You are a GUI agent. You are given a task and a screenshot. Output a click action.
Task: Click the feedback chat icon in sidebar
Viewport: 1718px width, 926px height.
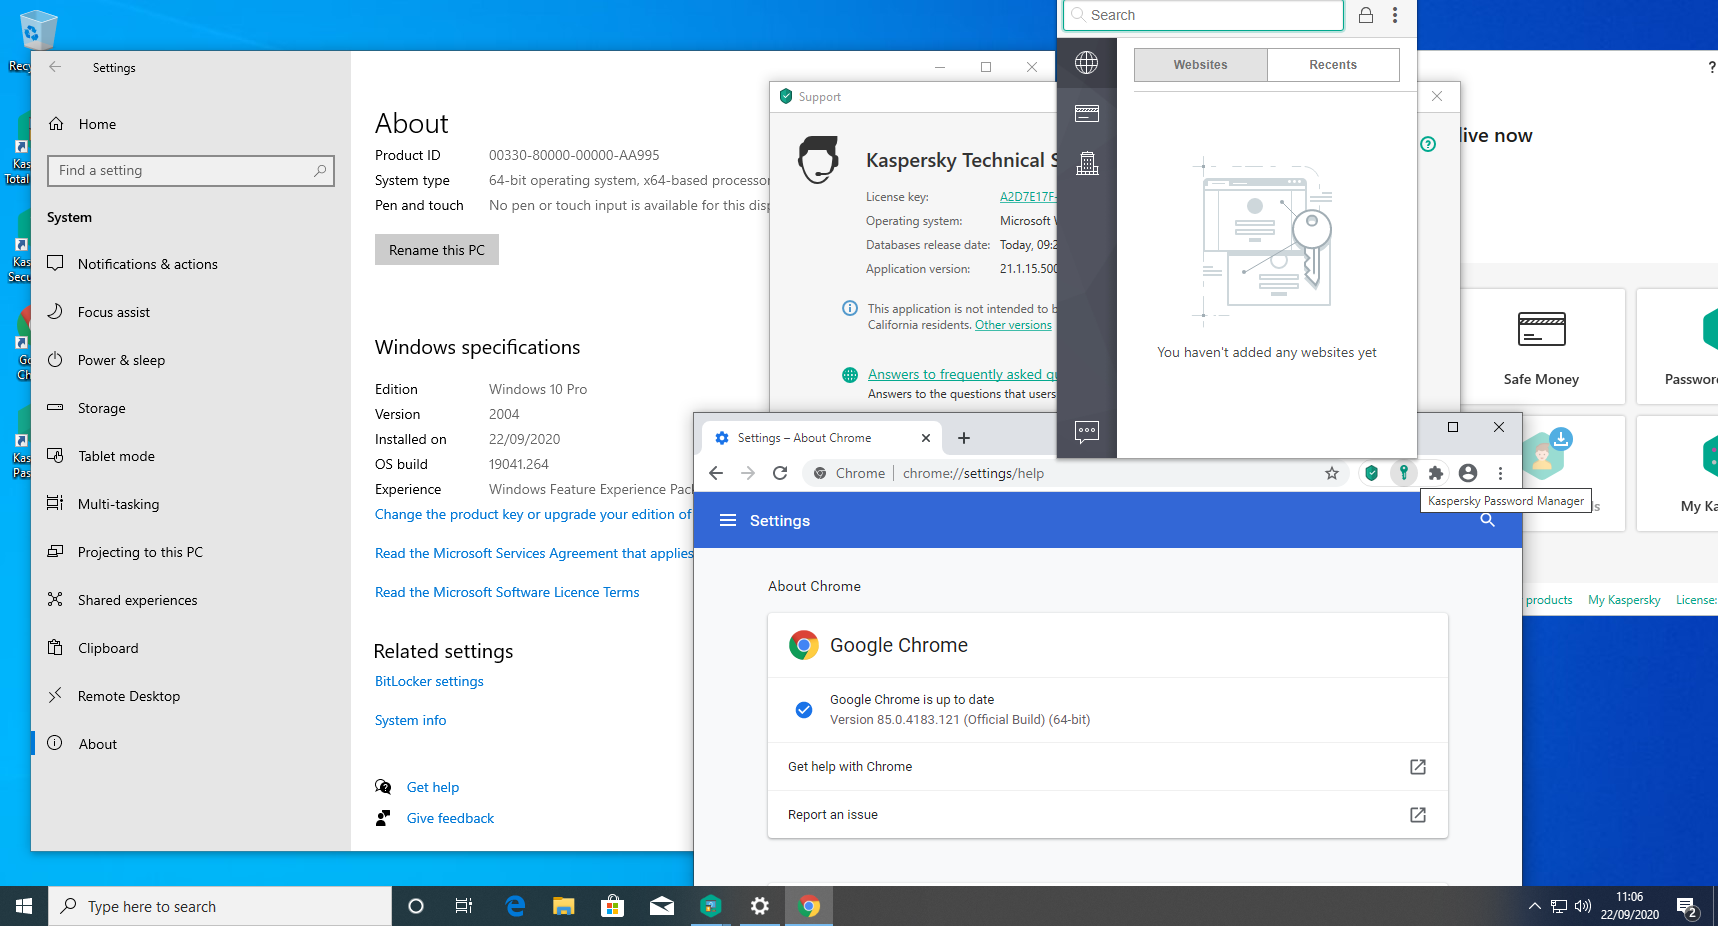1086,431
